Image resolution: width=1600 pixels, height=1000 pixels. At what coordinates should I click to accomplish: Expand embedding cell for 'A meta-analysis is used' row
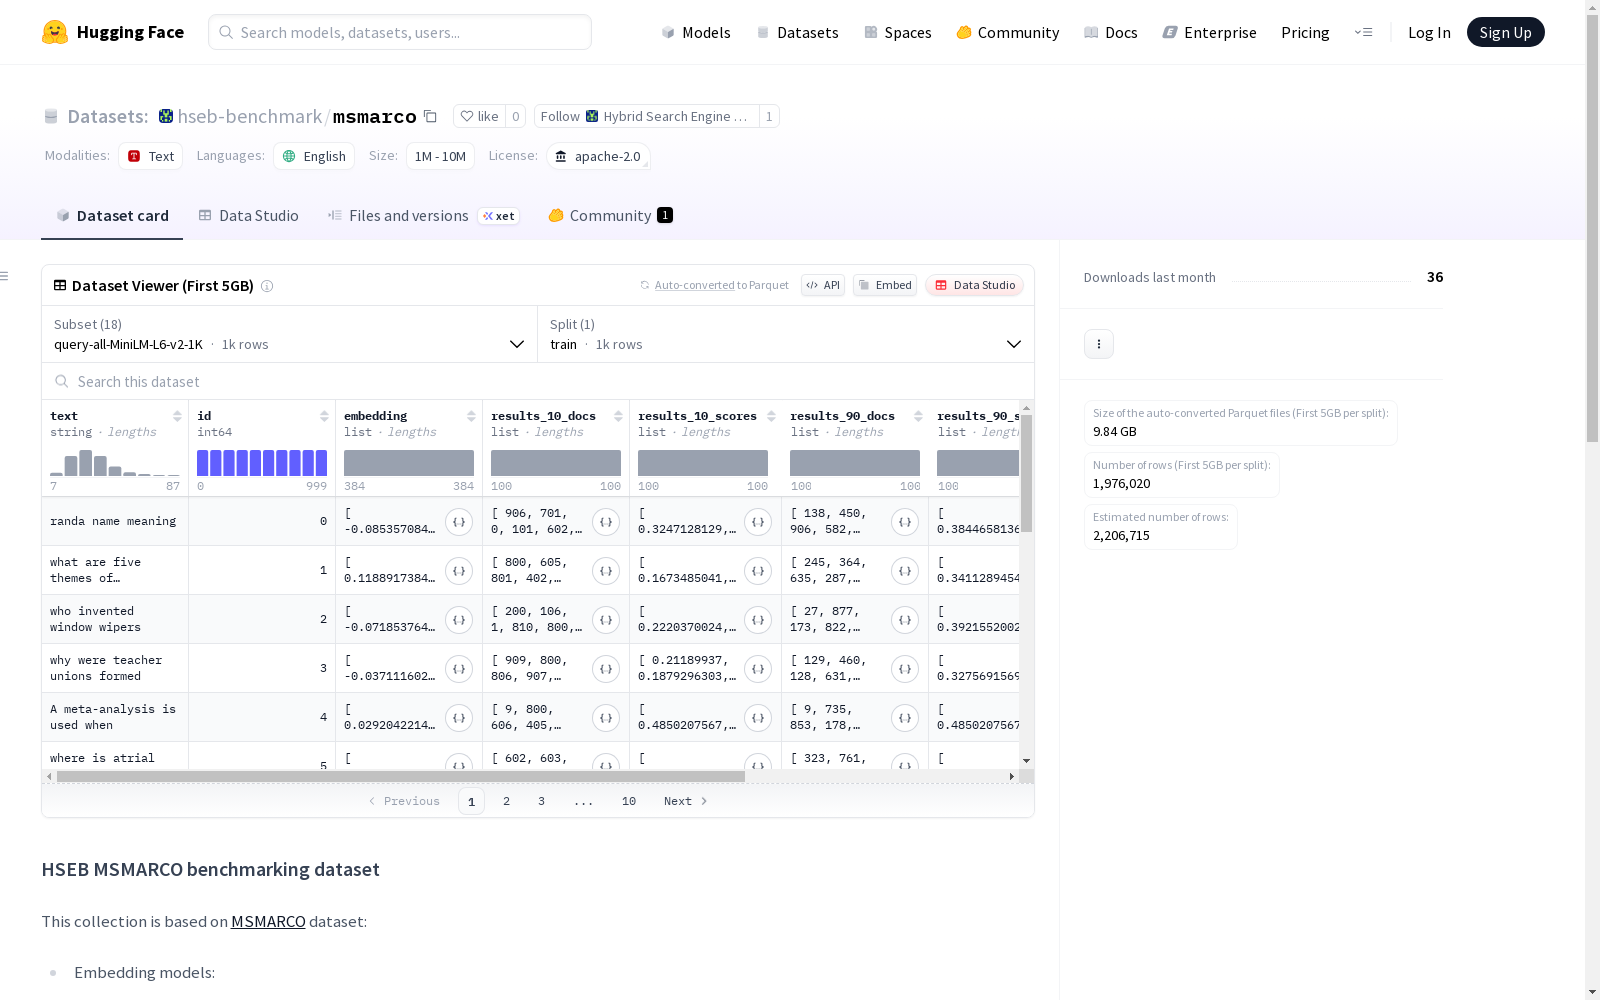coord(459,718)
